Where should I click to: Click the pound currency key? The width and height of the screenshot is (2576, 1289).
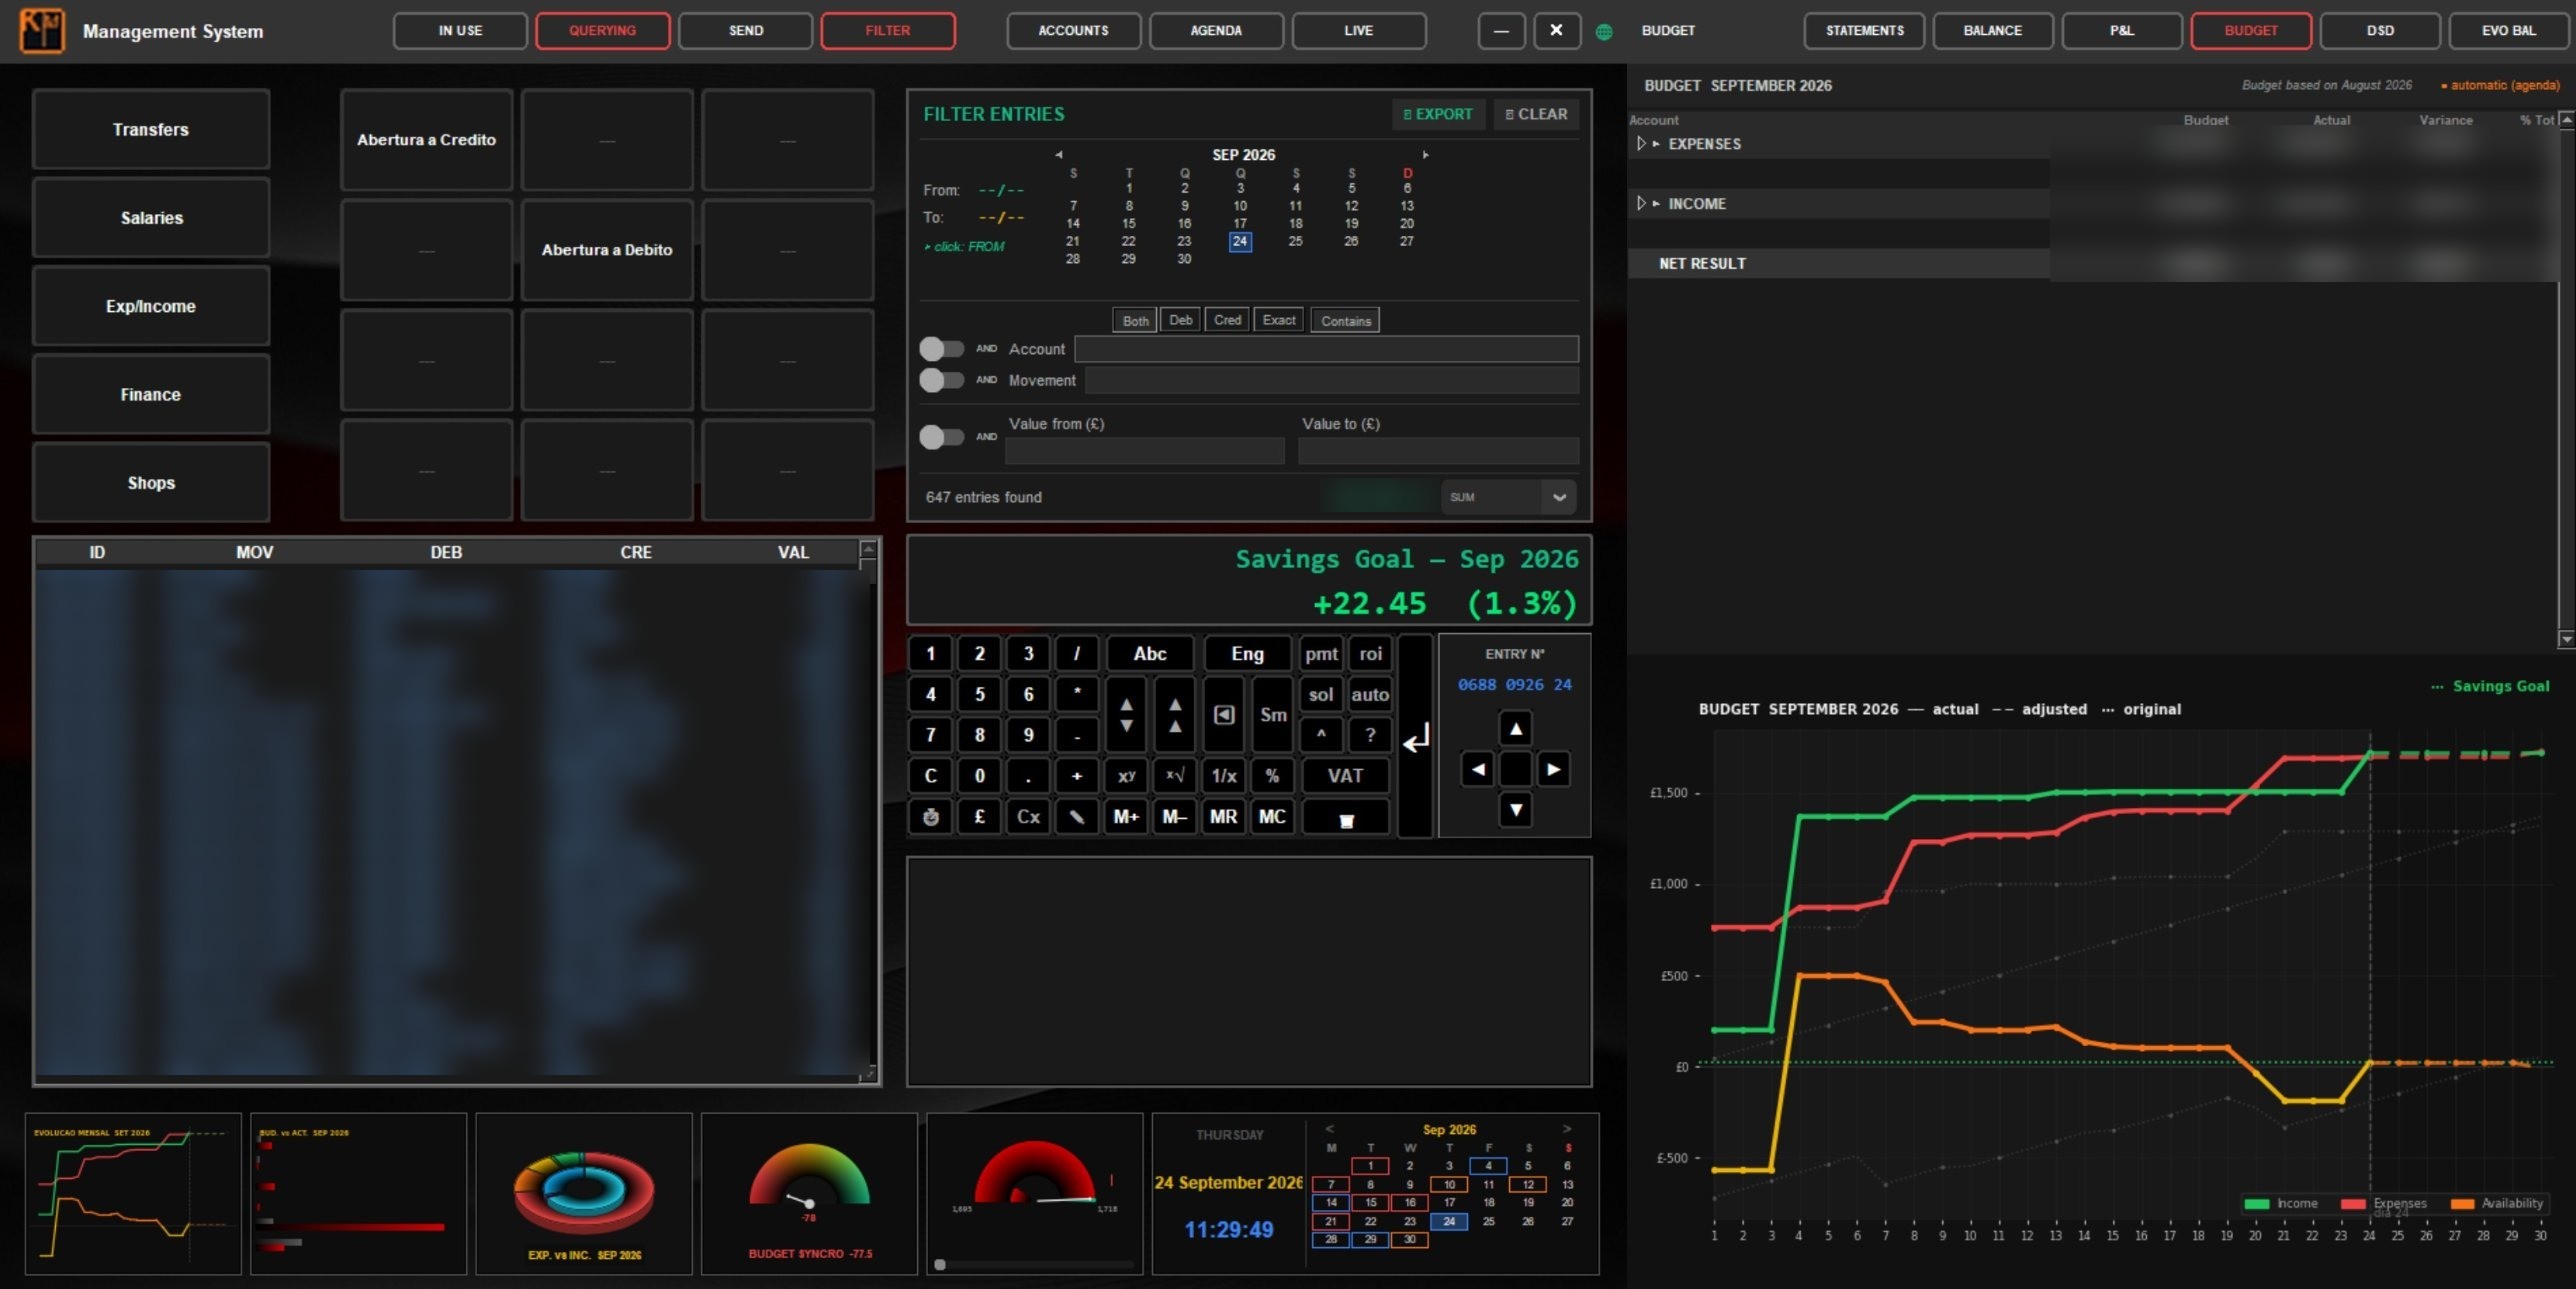(979, 817)
